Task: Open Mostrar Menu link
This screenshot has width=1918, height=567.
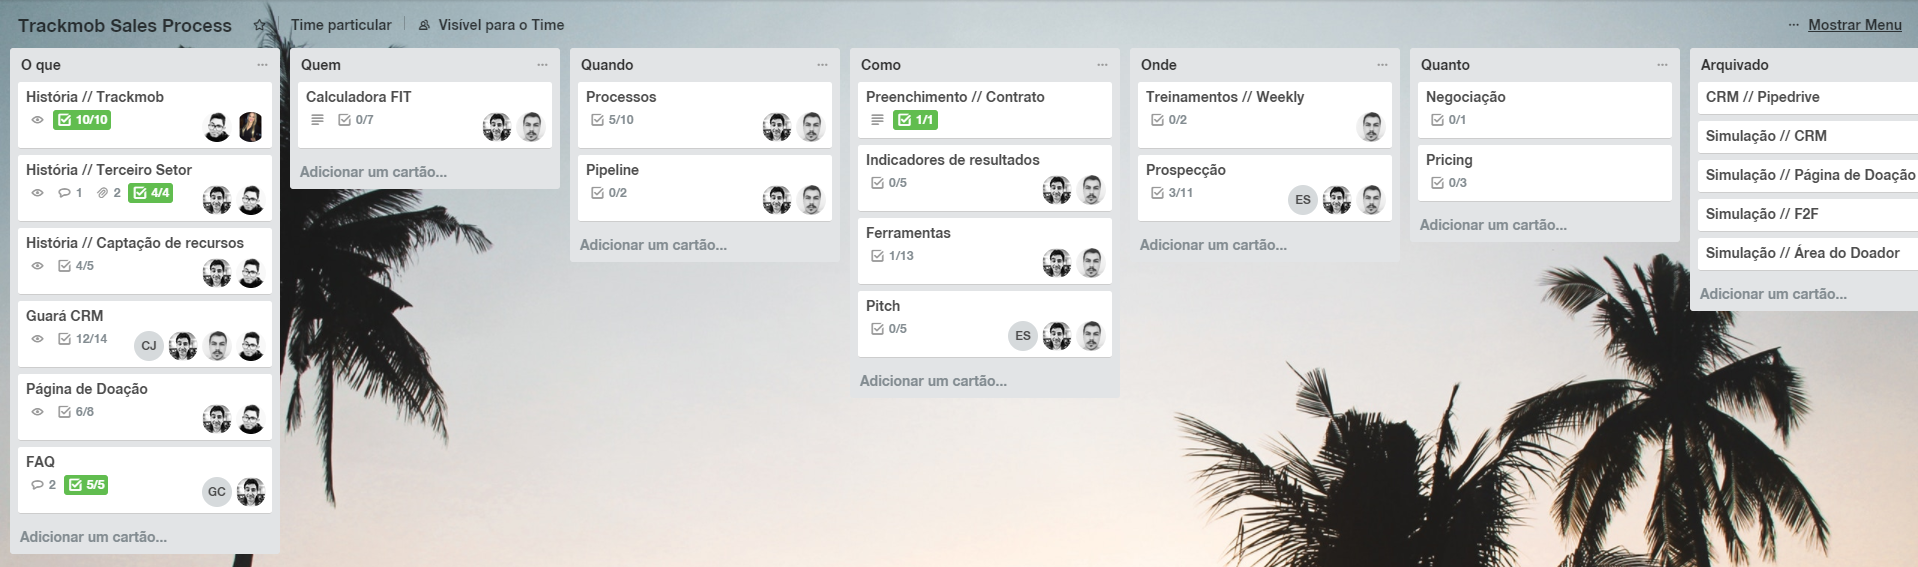Action: click(x=1854, y=25)
